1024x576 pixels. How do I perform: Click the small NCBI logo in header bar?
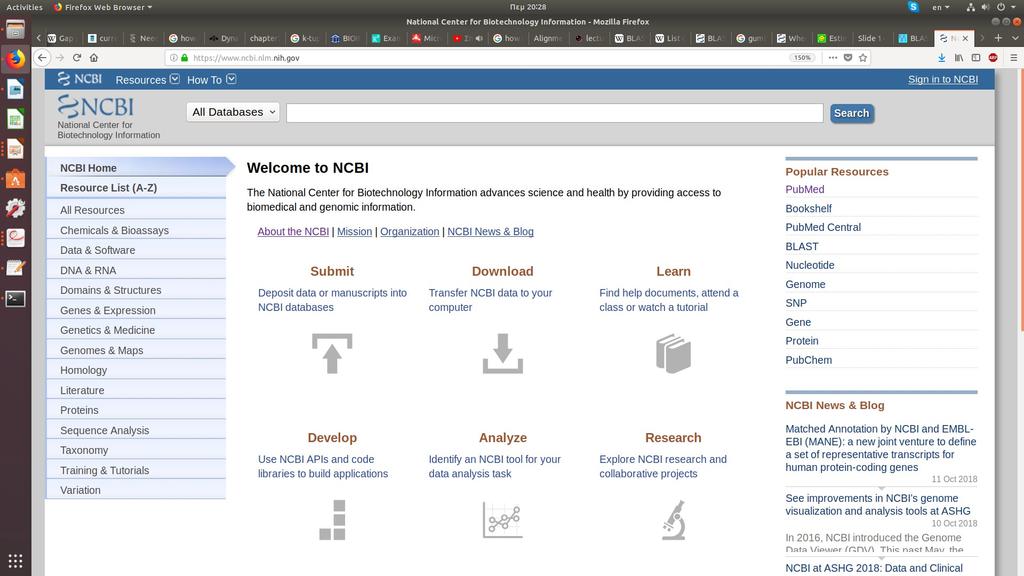click(x=80, y=79)
